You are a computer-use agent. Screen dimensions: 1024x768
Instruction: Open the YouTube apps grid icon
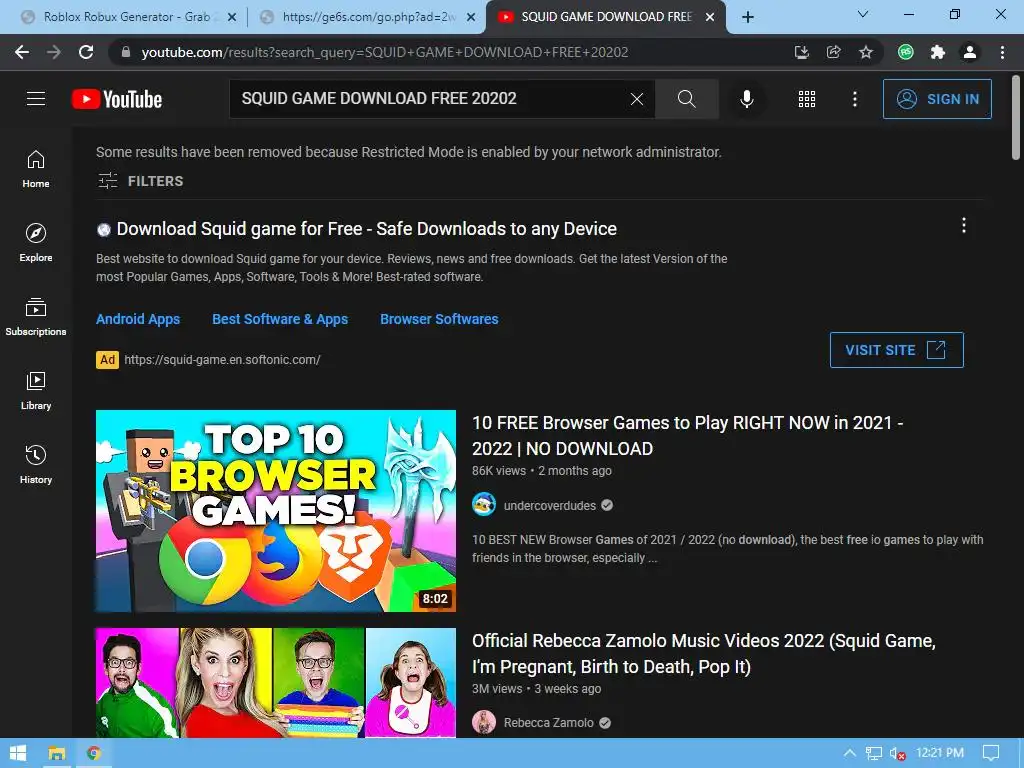[x=807, y=99]
